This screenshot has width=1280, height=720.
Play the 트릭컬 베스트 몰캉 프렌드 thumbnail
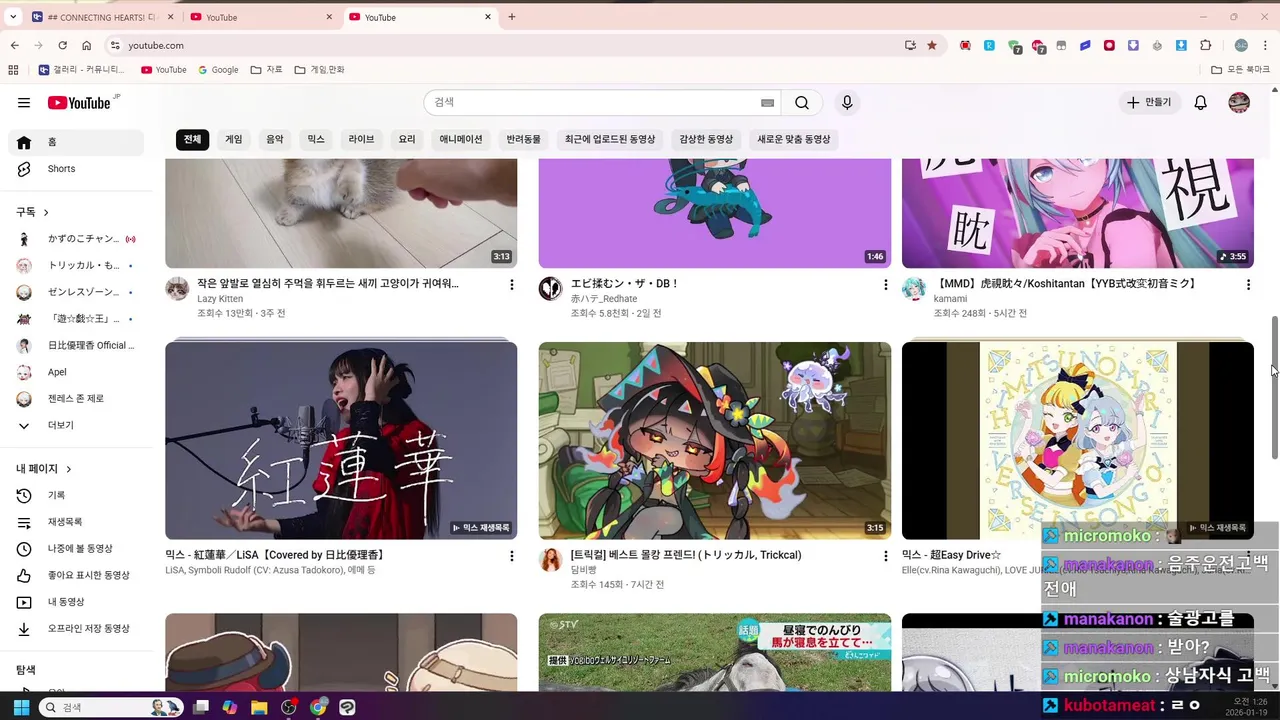(x=715, y=441)
